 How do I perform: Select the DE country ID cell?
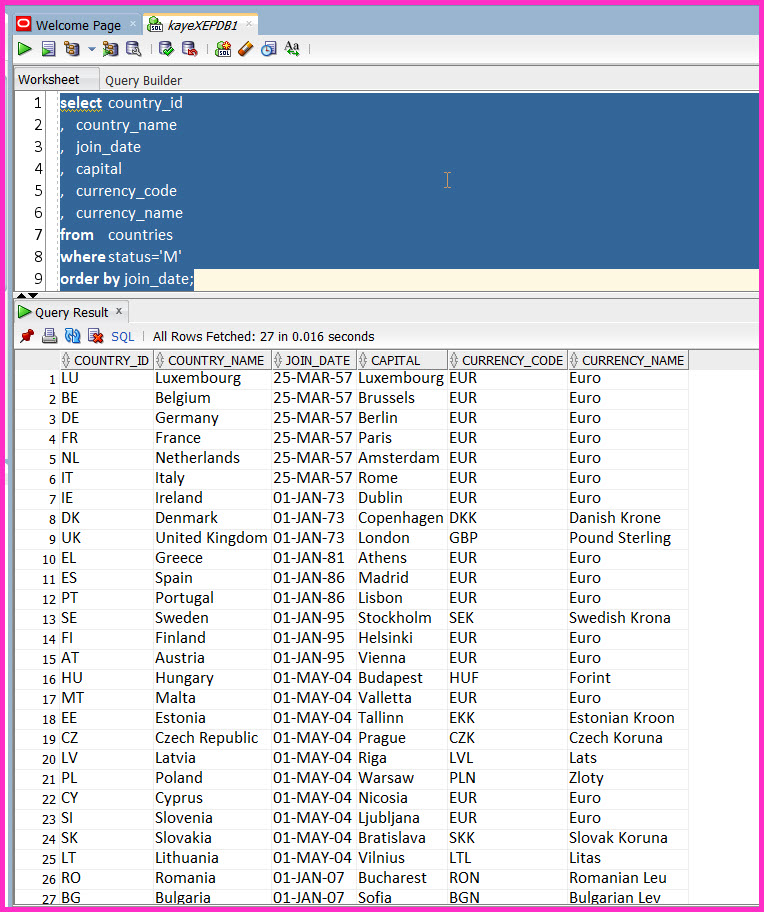pyautogui.click(x=106, y=418)
